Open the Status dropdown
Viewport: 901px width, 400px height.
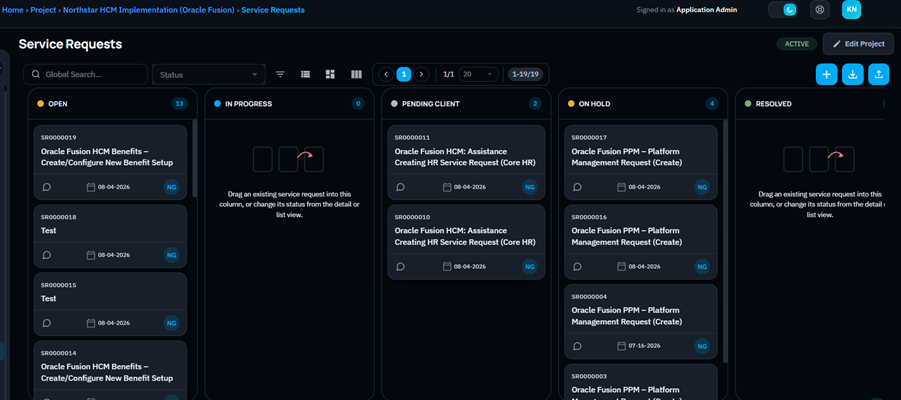tap(209, 74)
